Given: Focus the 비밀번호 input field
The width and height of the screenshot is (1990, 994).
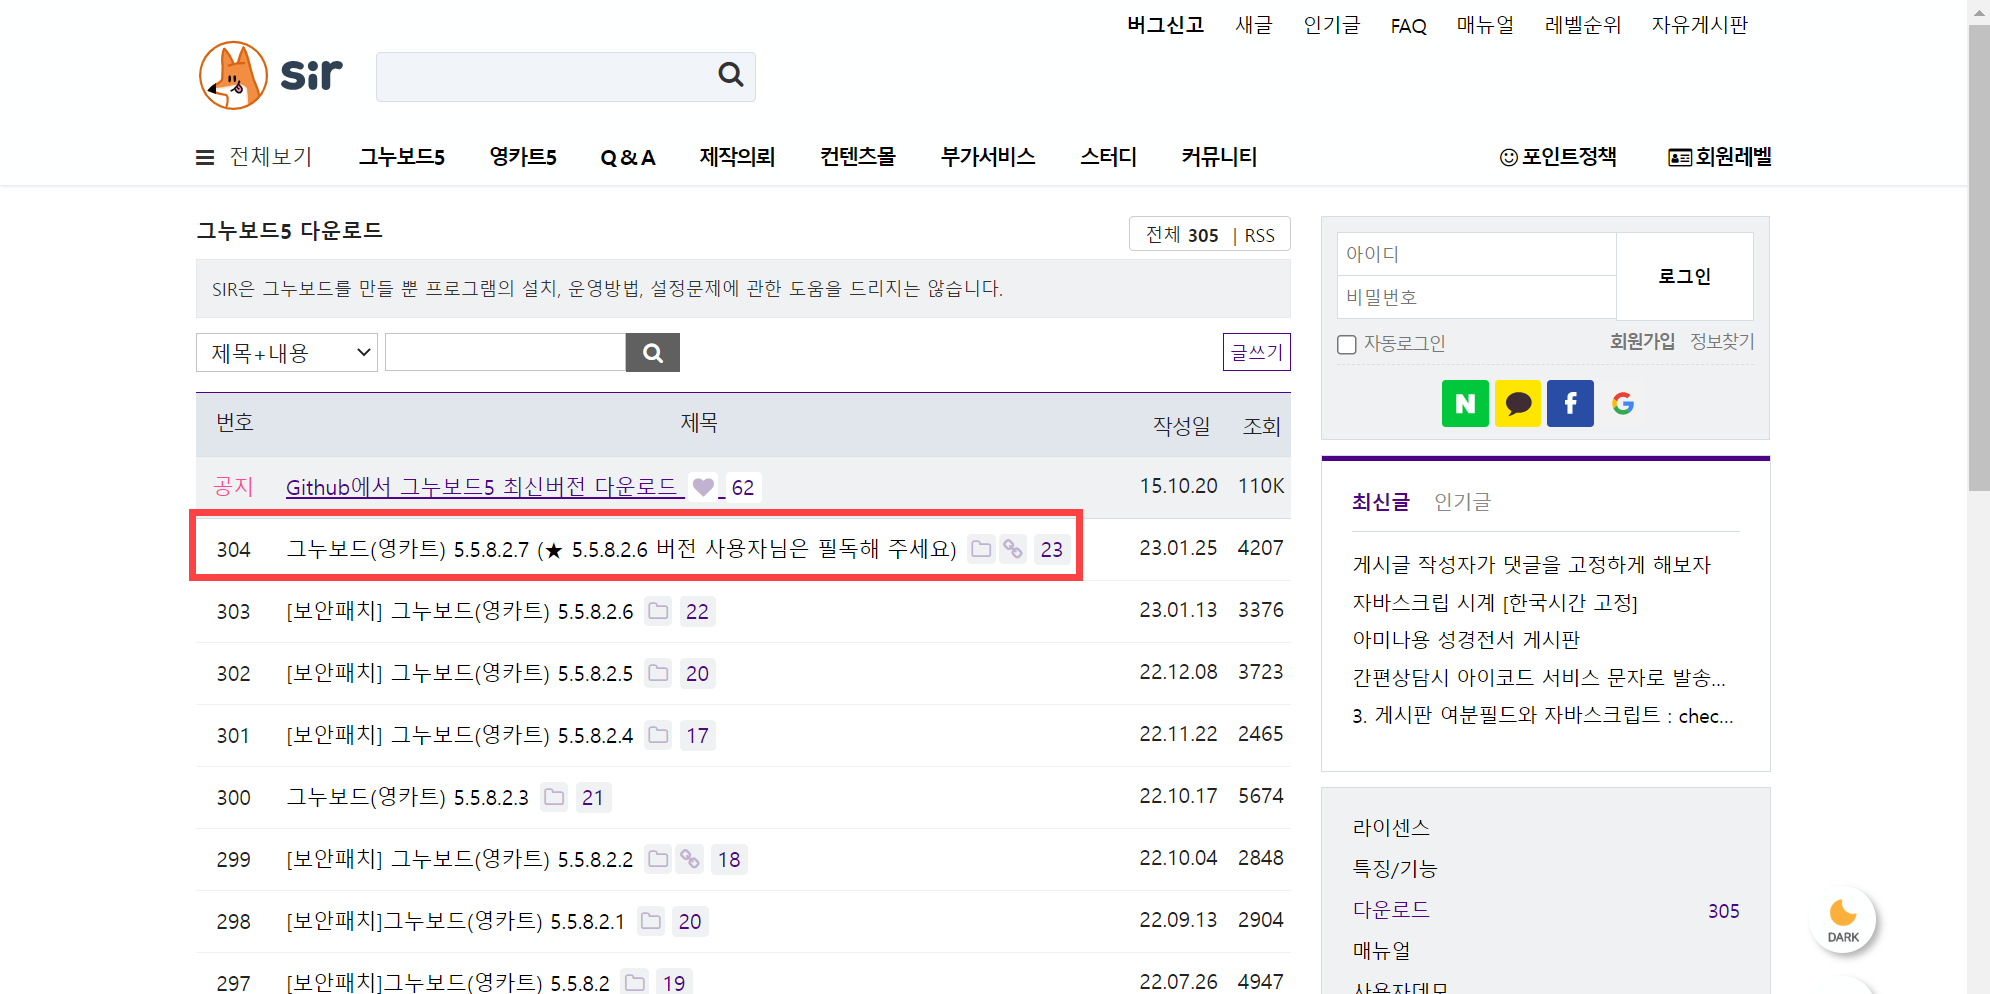Looking at the screenshot, I should [x=1477, y=297].
